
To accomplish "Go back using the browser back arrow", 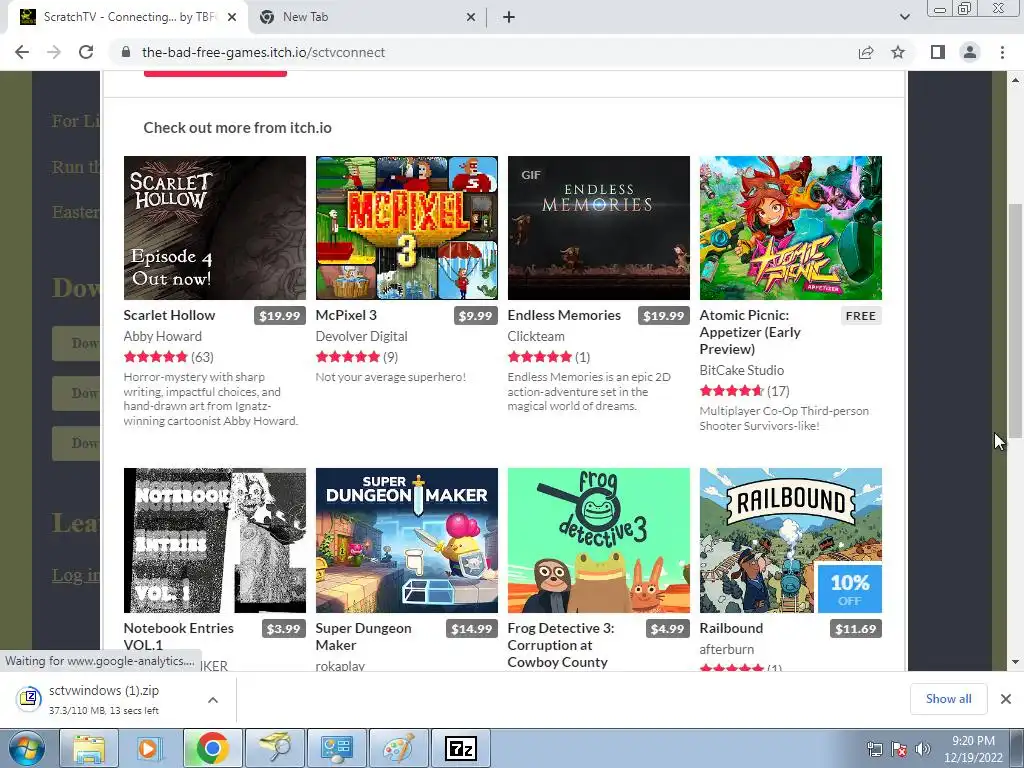I will (22, 52).
